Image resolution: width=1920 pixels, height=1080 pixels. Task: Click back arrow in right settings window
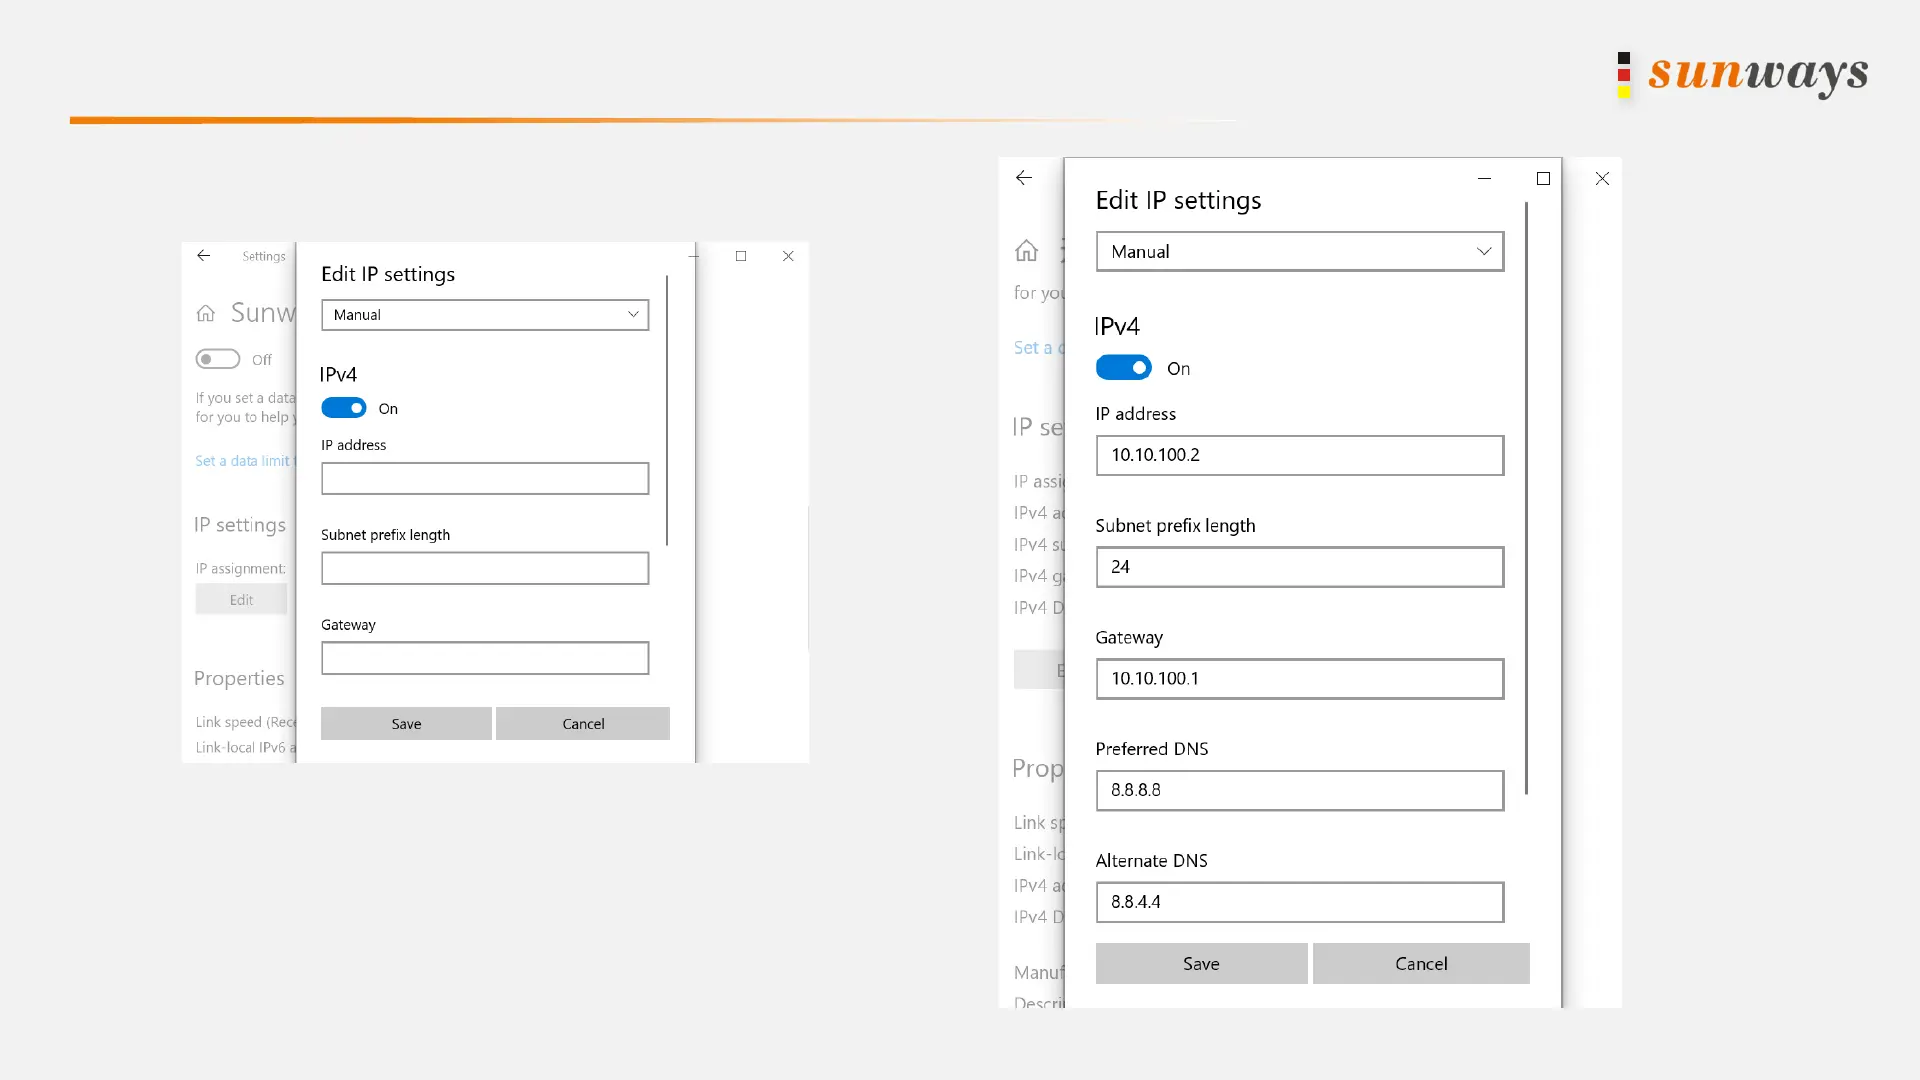click(1023, 178)
